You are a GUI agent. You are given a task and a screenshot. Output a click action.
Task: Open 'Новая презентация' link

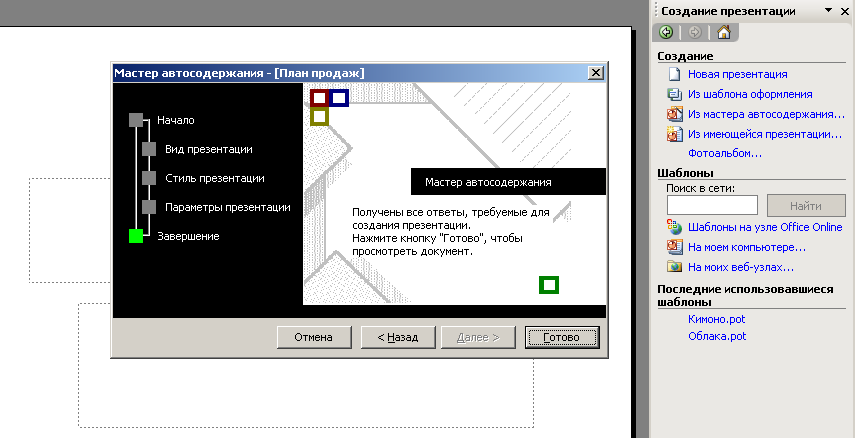[737, 74]
